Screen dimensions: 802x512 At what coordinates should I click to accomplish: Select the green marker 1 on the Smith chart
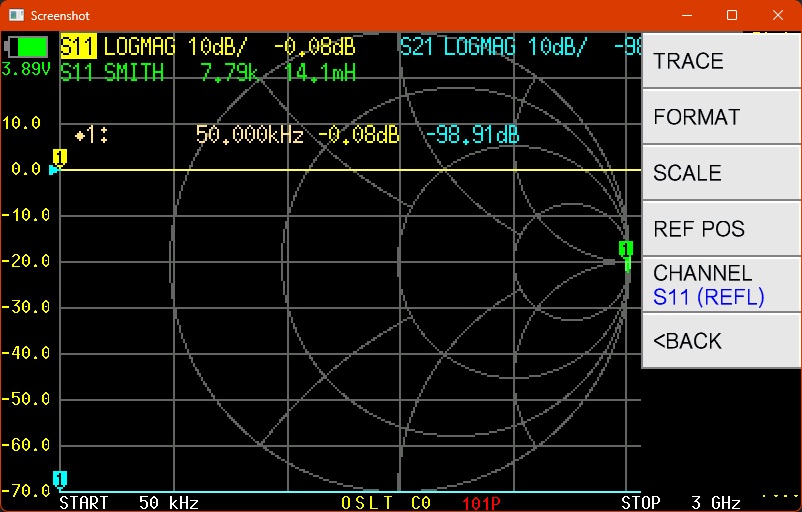tap(626, 249)
